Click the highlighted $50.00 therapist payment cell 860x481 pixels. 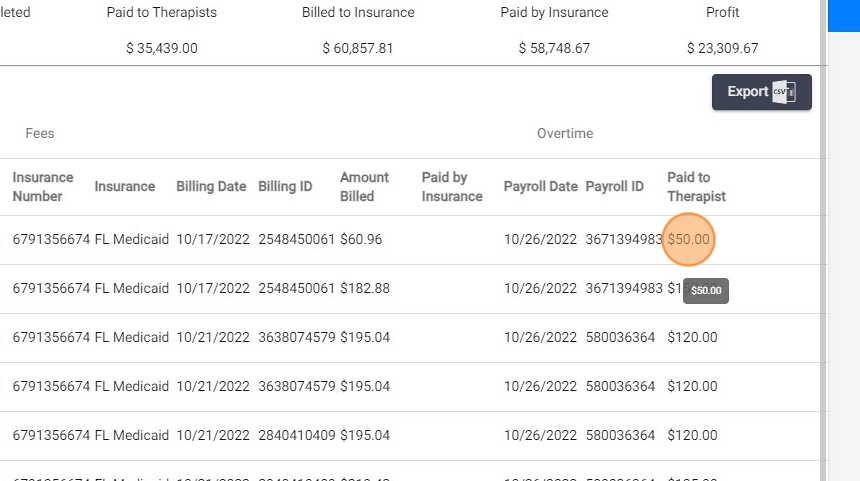coord(688,240)
